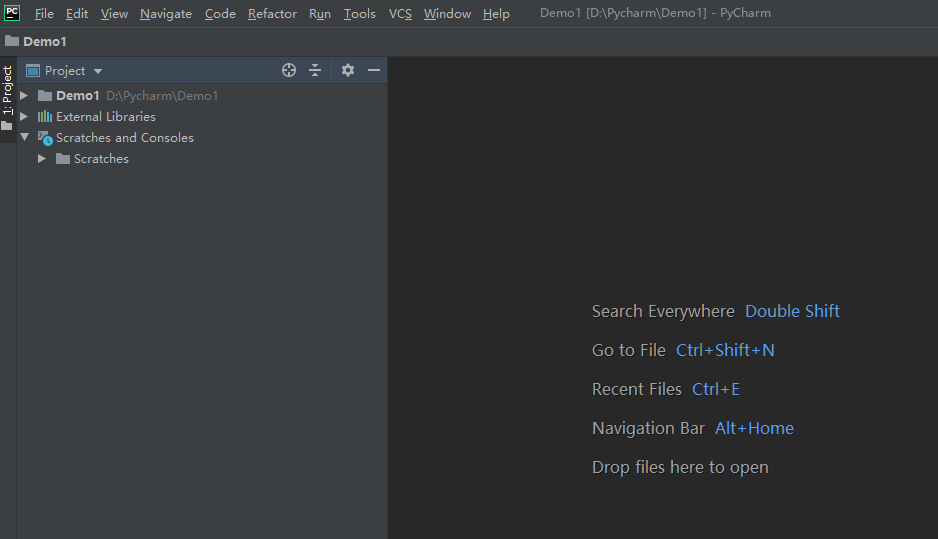Image resolution: width=938 pixels, height=539 pixels.
Task: Select the External Libraries tree row
Action: coord(202,117)
